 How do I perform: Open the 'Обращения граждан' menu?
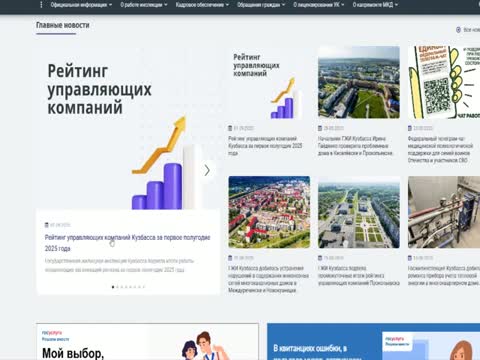(261, 5)
